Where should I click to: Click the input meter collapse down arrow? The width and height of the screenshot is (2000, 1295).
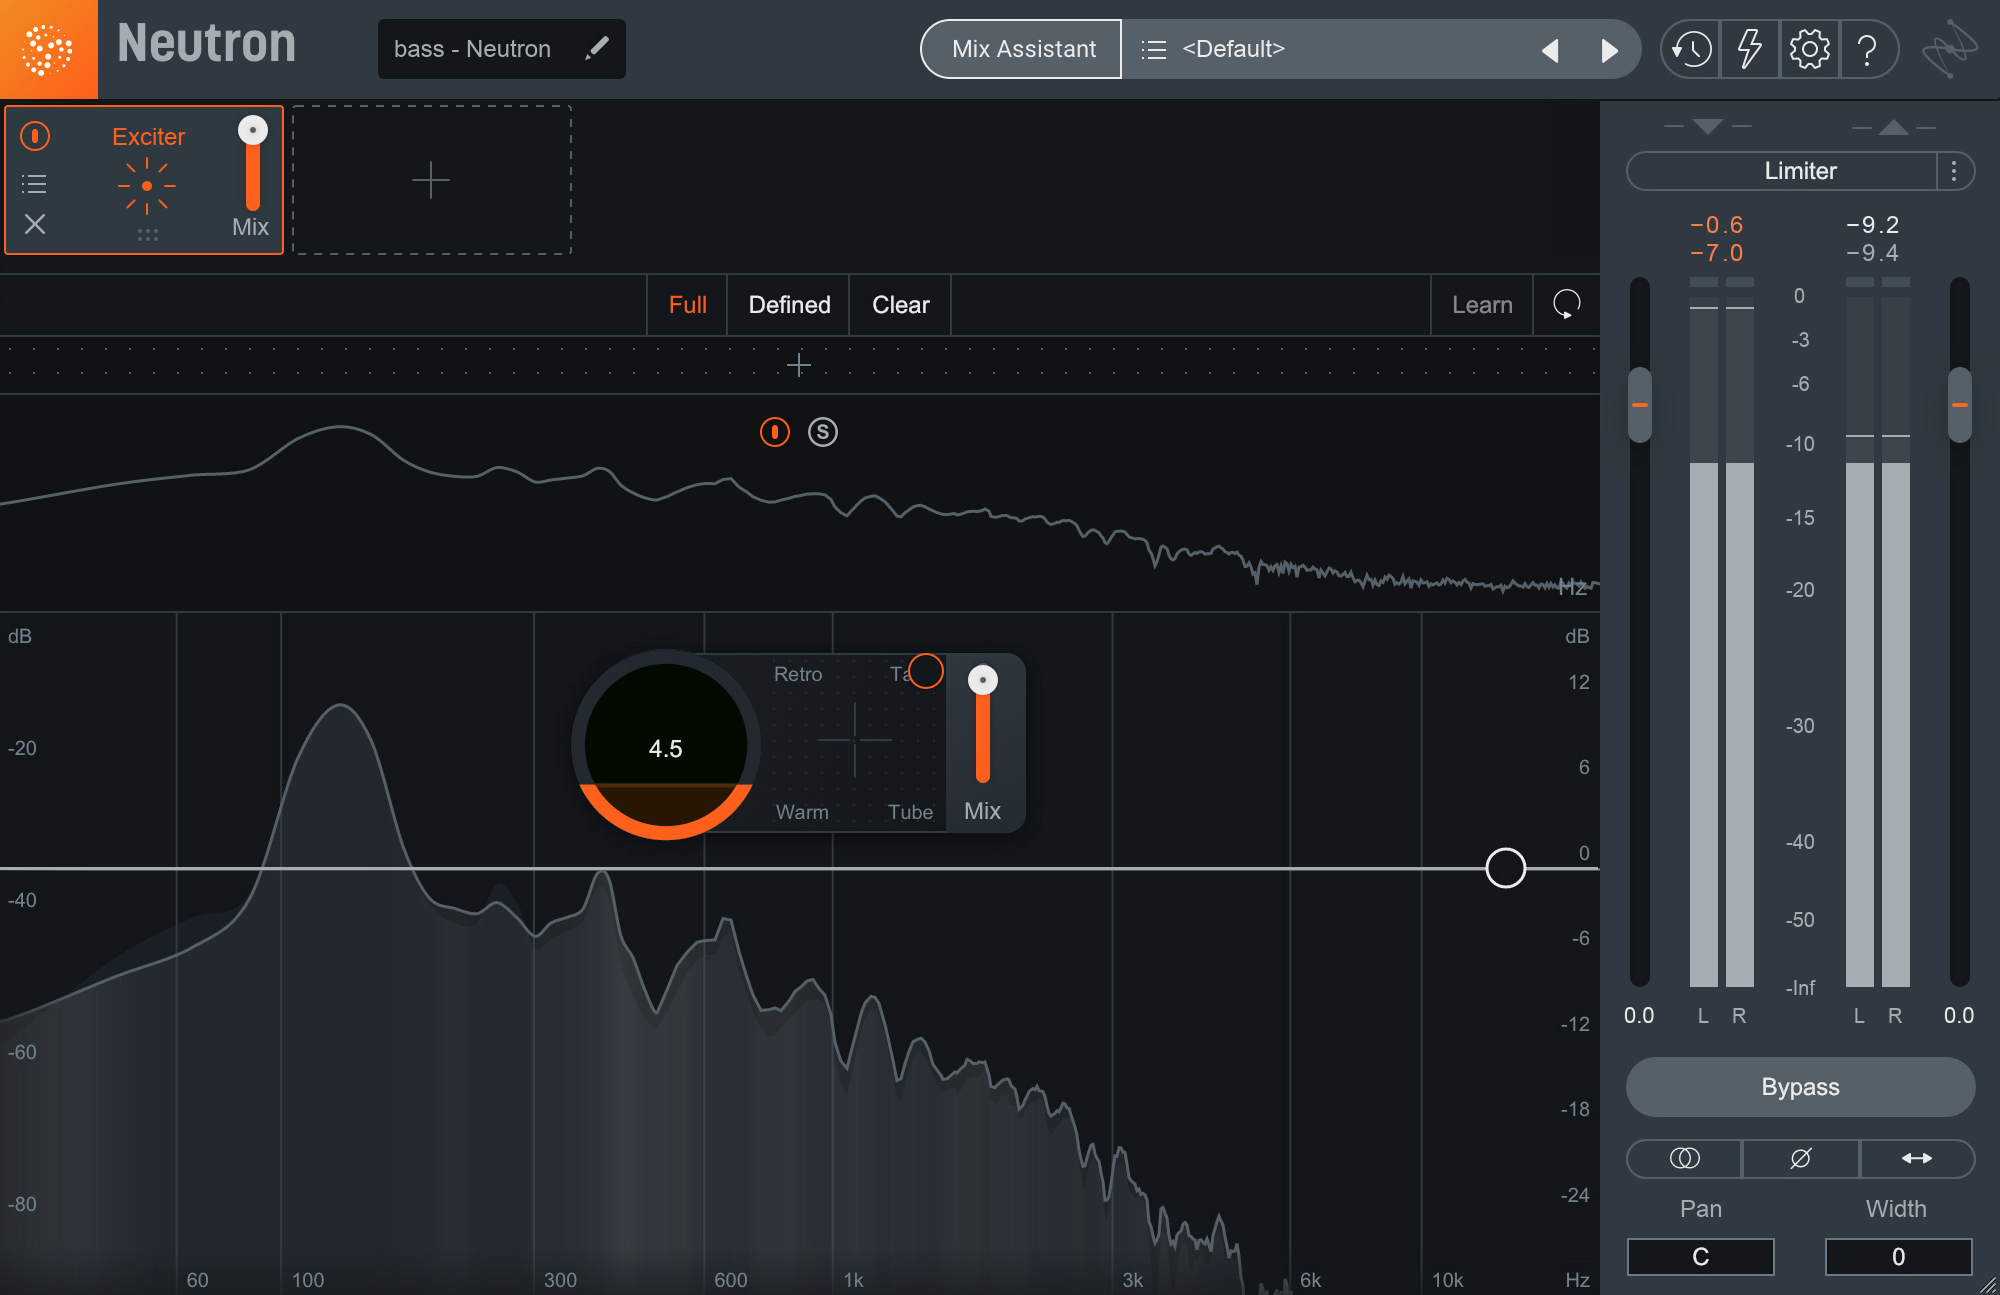1708,127
